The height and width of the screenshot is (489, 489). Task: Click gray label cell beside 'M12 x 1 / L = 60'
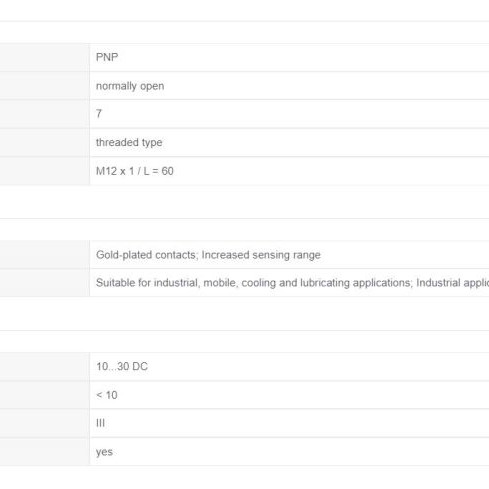coord(45,171)
